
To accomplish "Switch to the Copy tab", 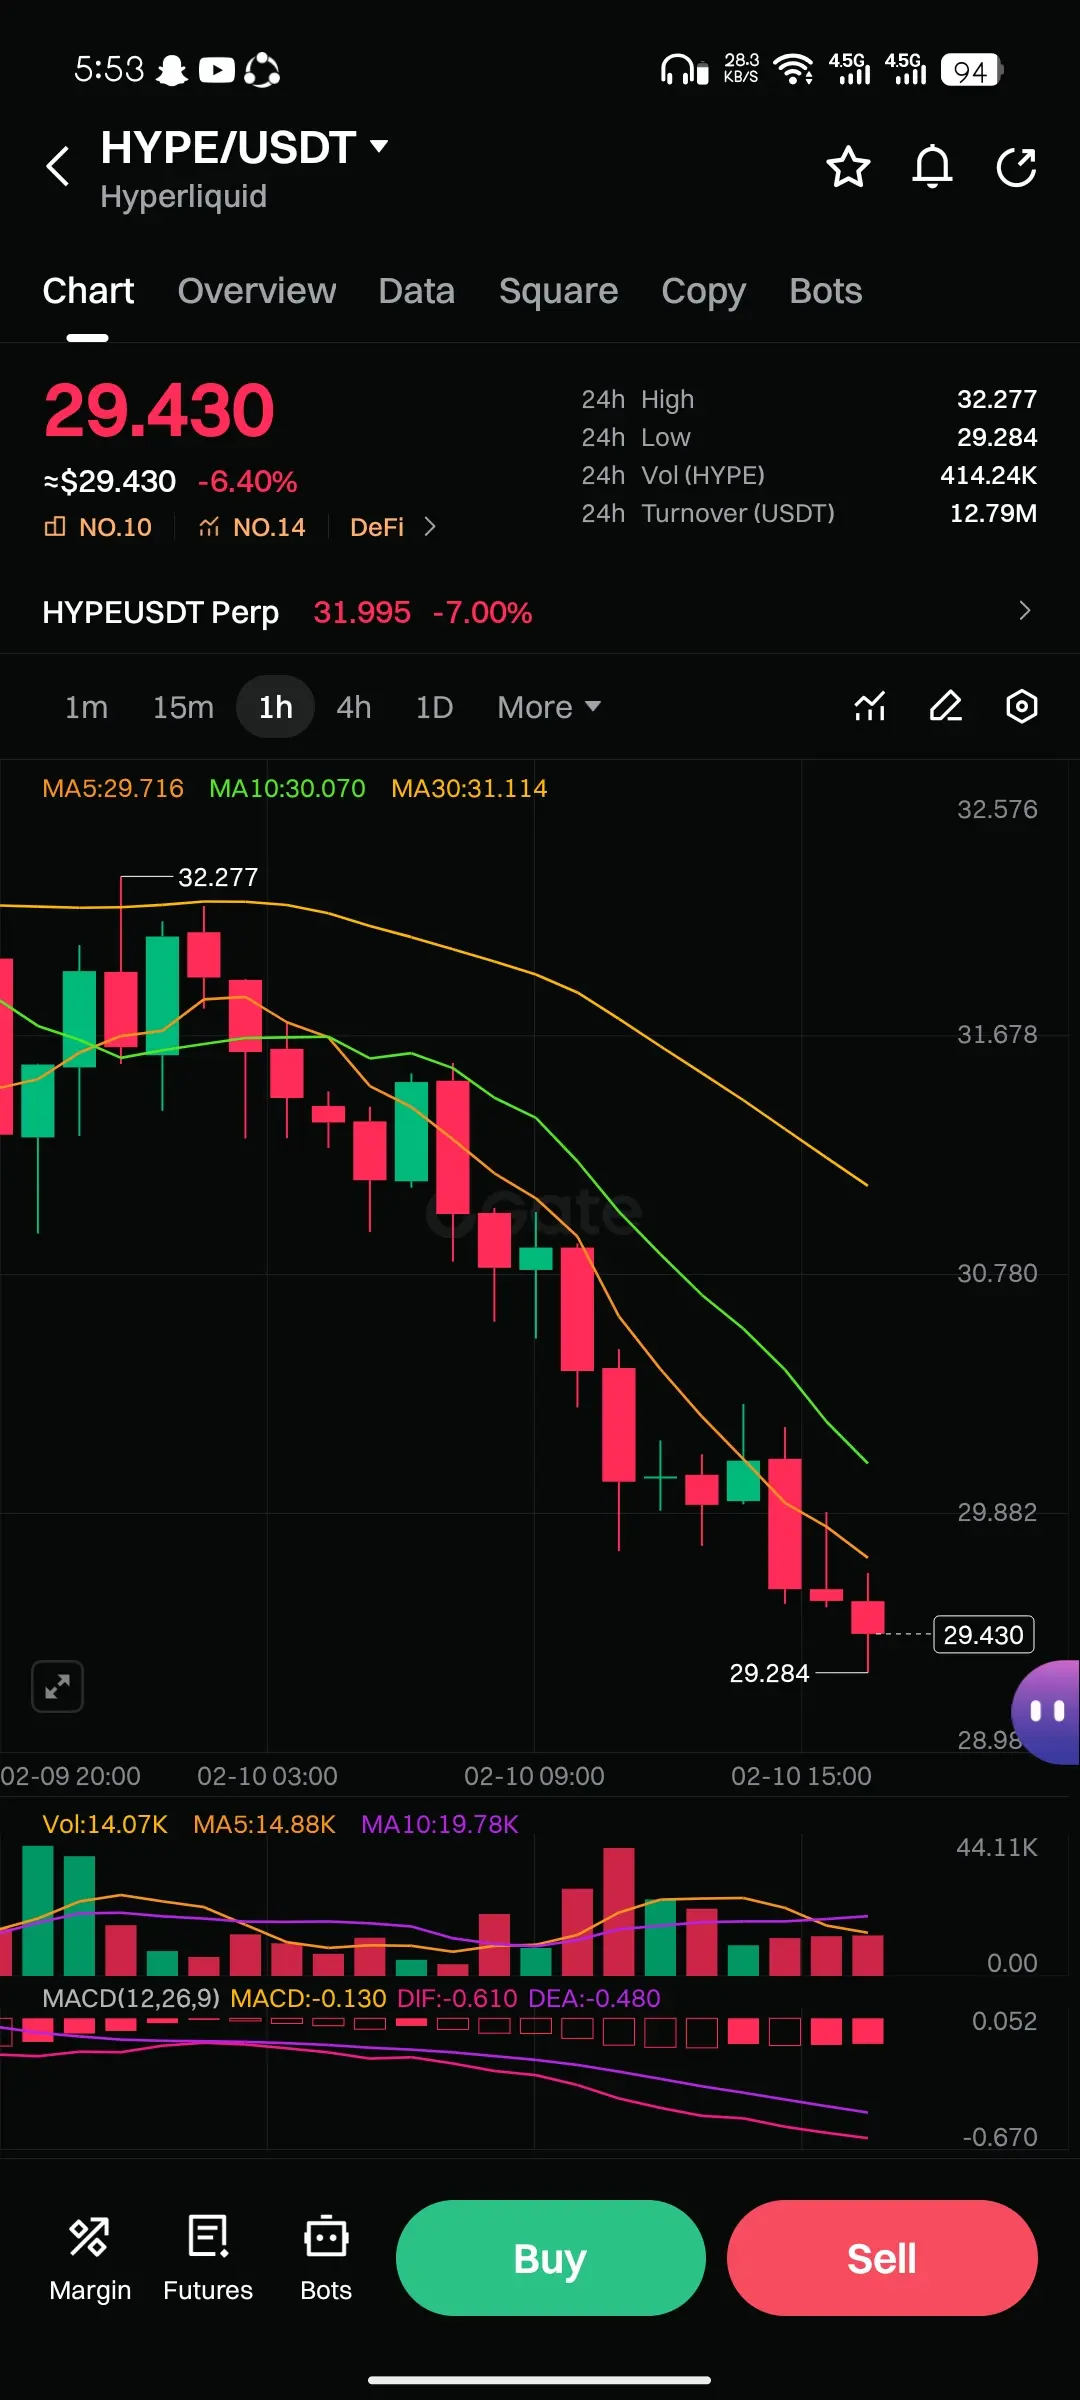I will tap(703, 291).
